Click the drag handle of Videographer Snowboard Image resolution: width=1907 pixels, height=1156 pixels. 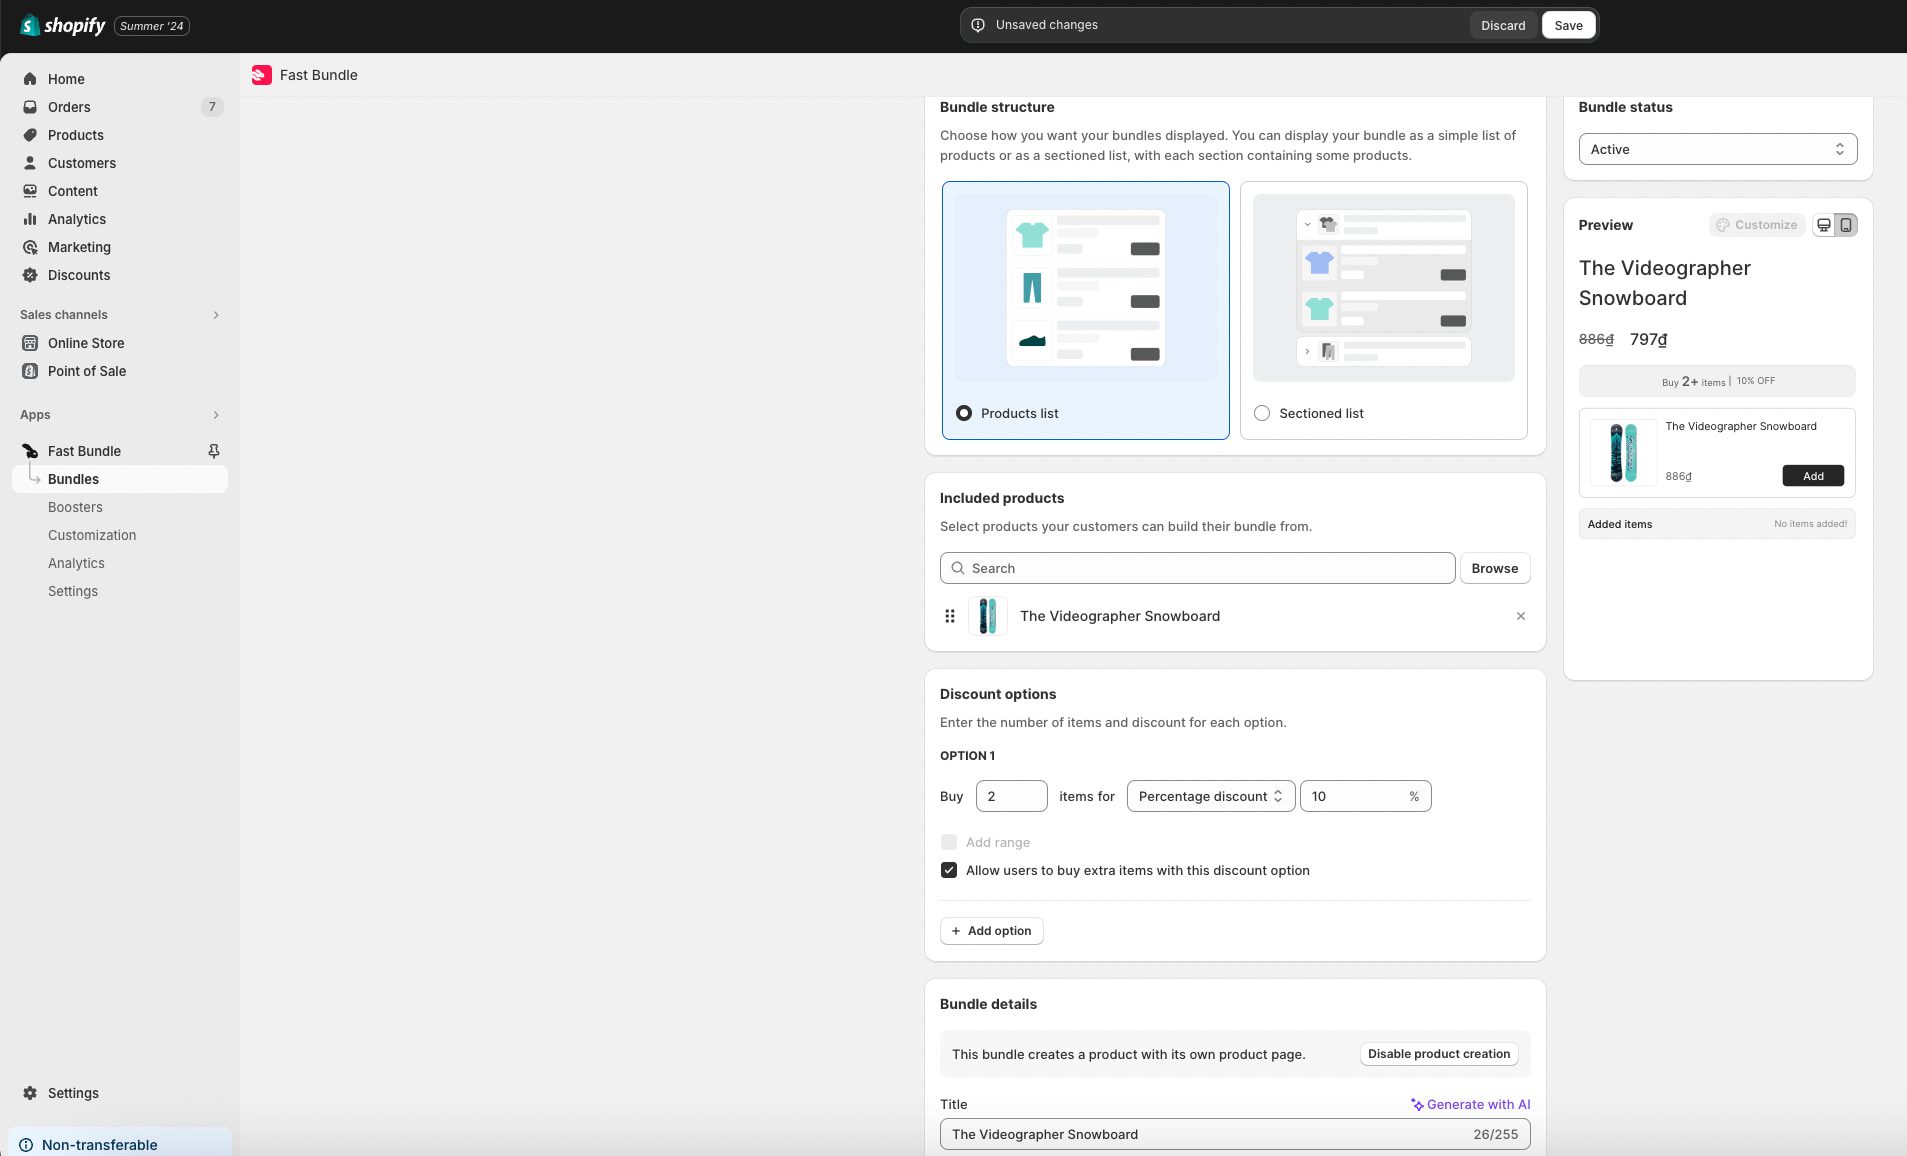pos(950,616)
